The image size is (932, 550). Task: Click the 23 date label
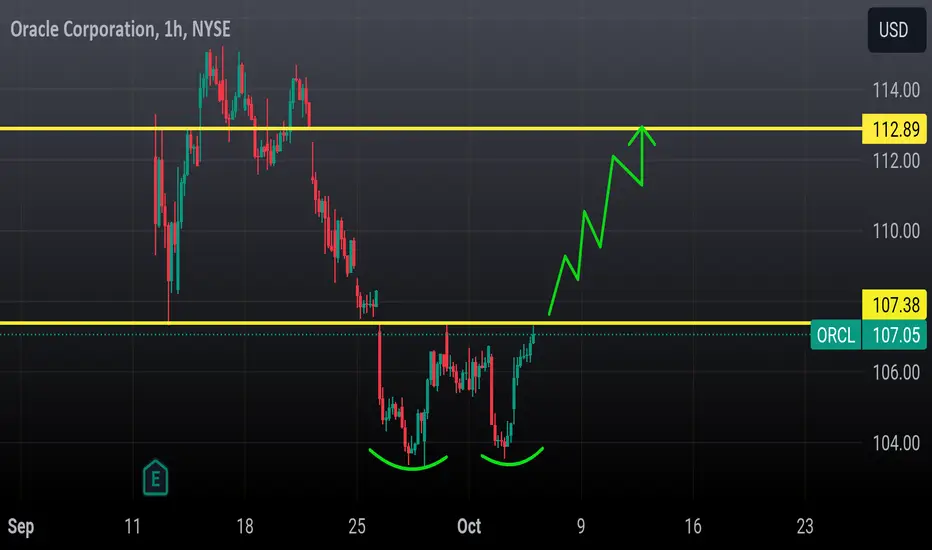pos(805,526)
